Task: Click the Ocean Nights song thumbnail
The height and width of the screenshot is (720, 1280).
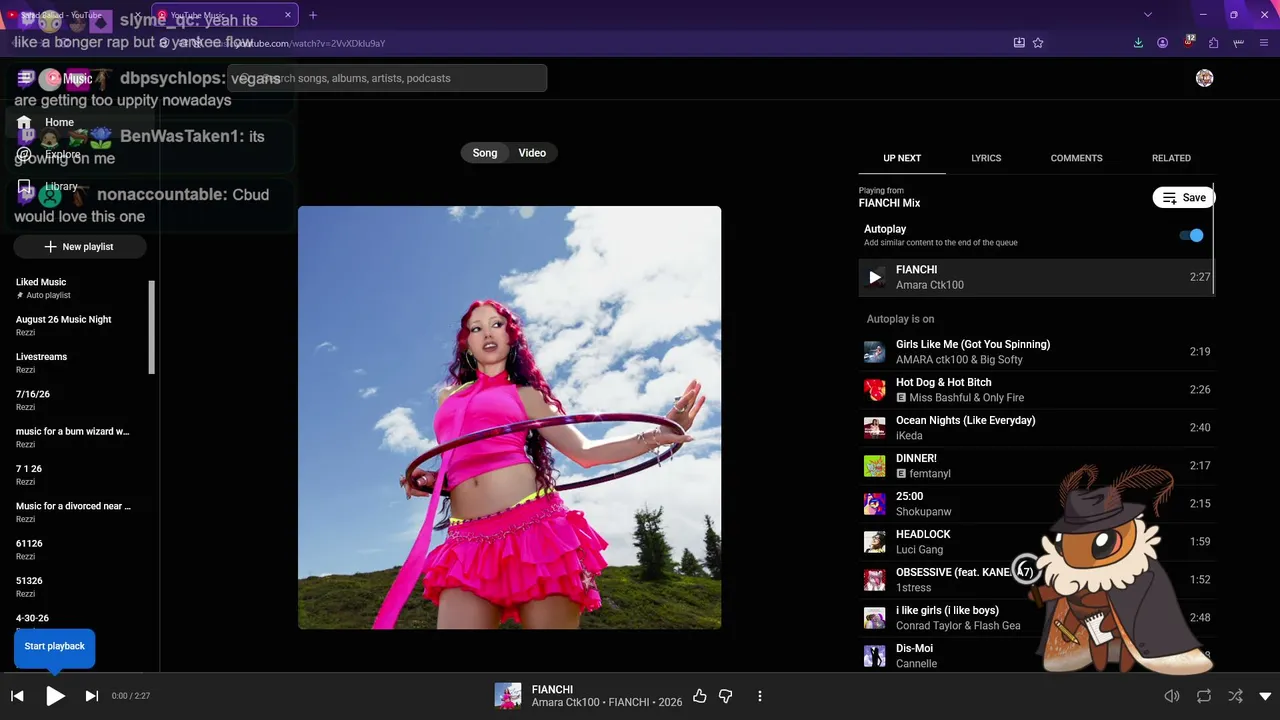Action: pyautogui.click(x=875, y=428)
